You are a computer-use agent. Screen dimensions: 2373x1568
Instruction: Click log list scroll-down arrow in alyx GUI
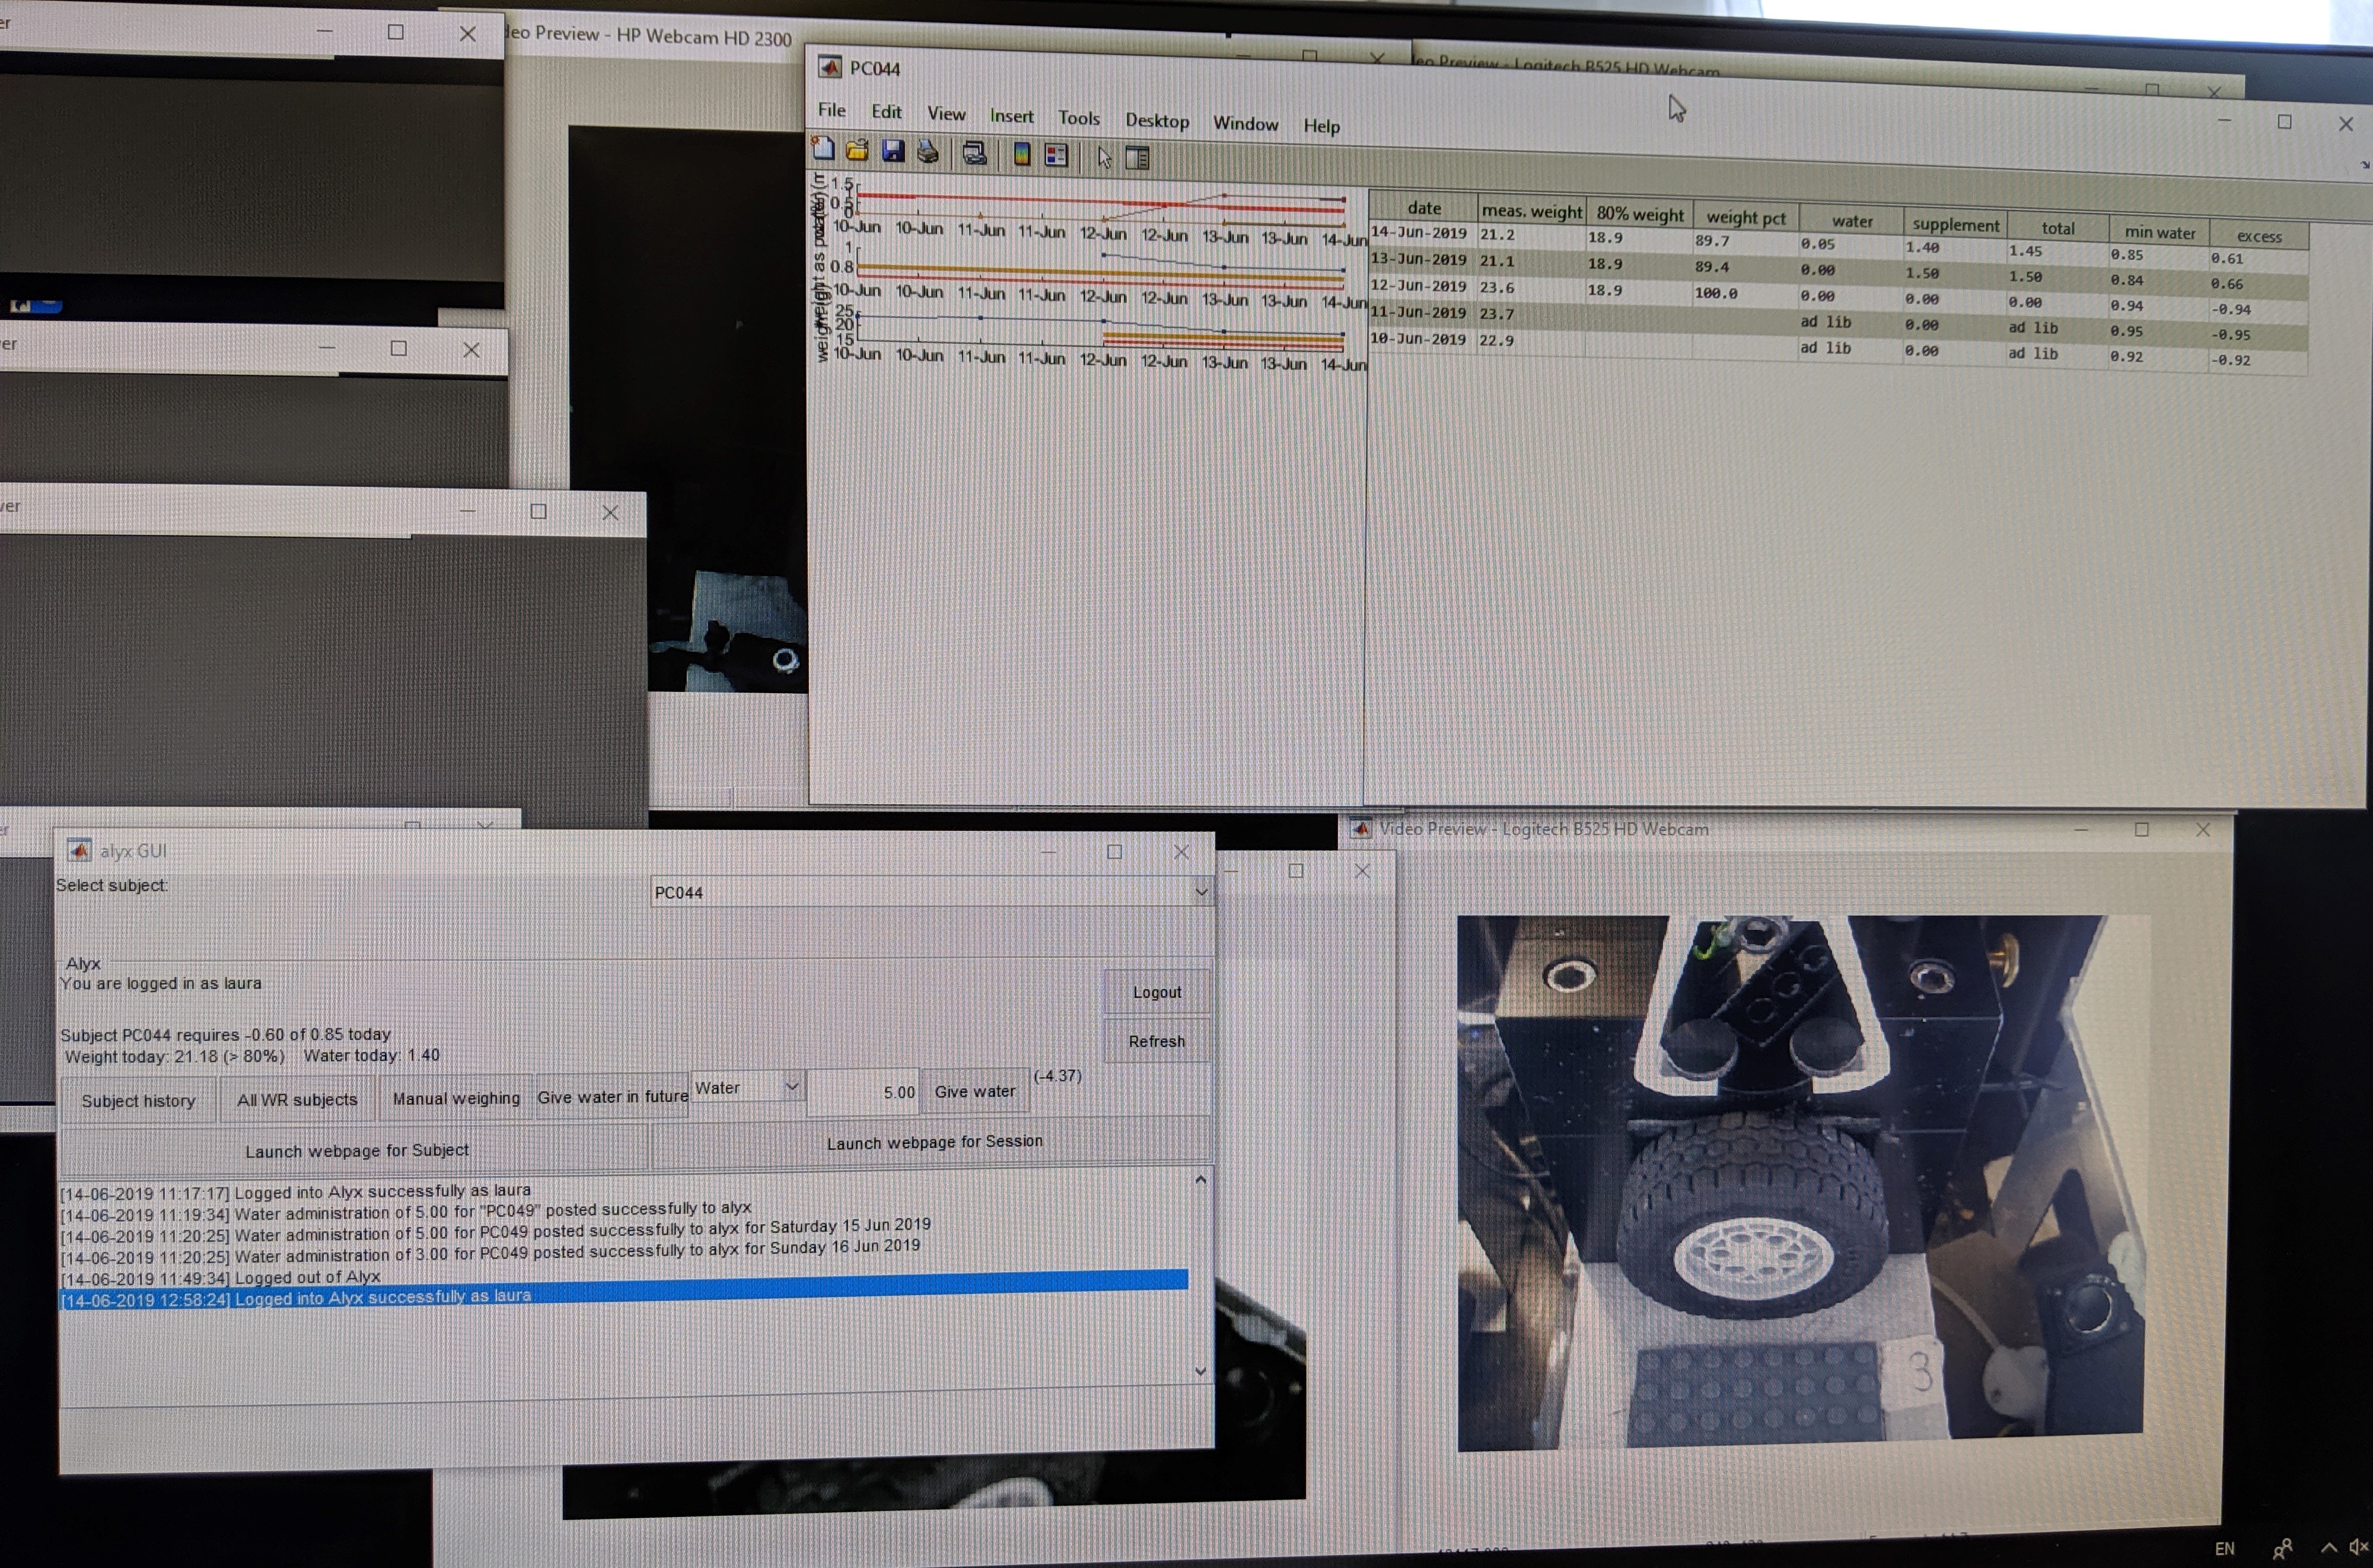1201,1371
